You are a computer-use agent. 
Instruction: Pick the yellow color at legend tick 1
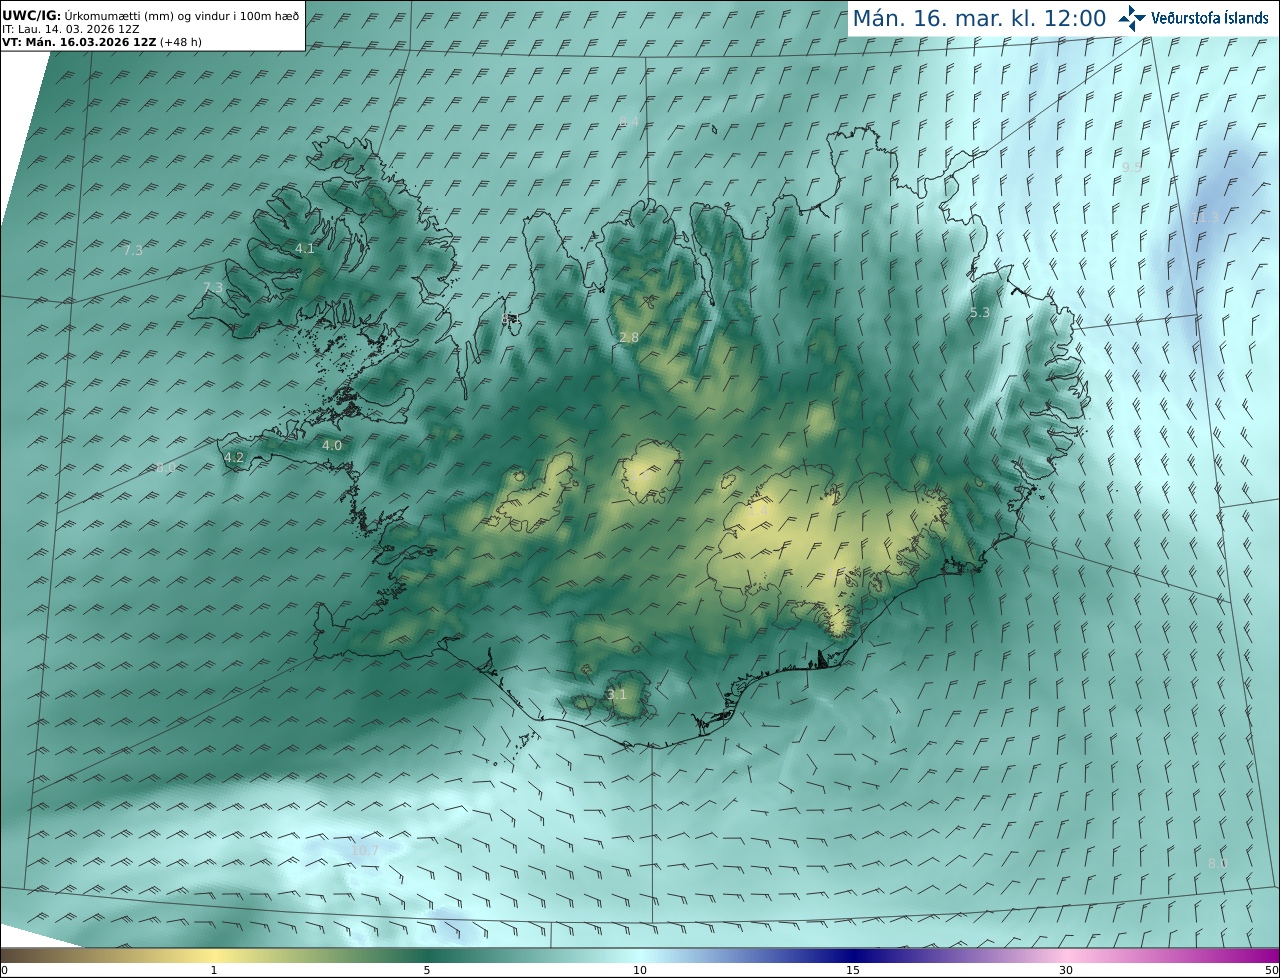[213, 956]
